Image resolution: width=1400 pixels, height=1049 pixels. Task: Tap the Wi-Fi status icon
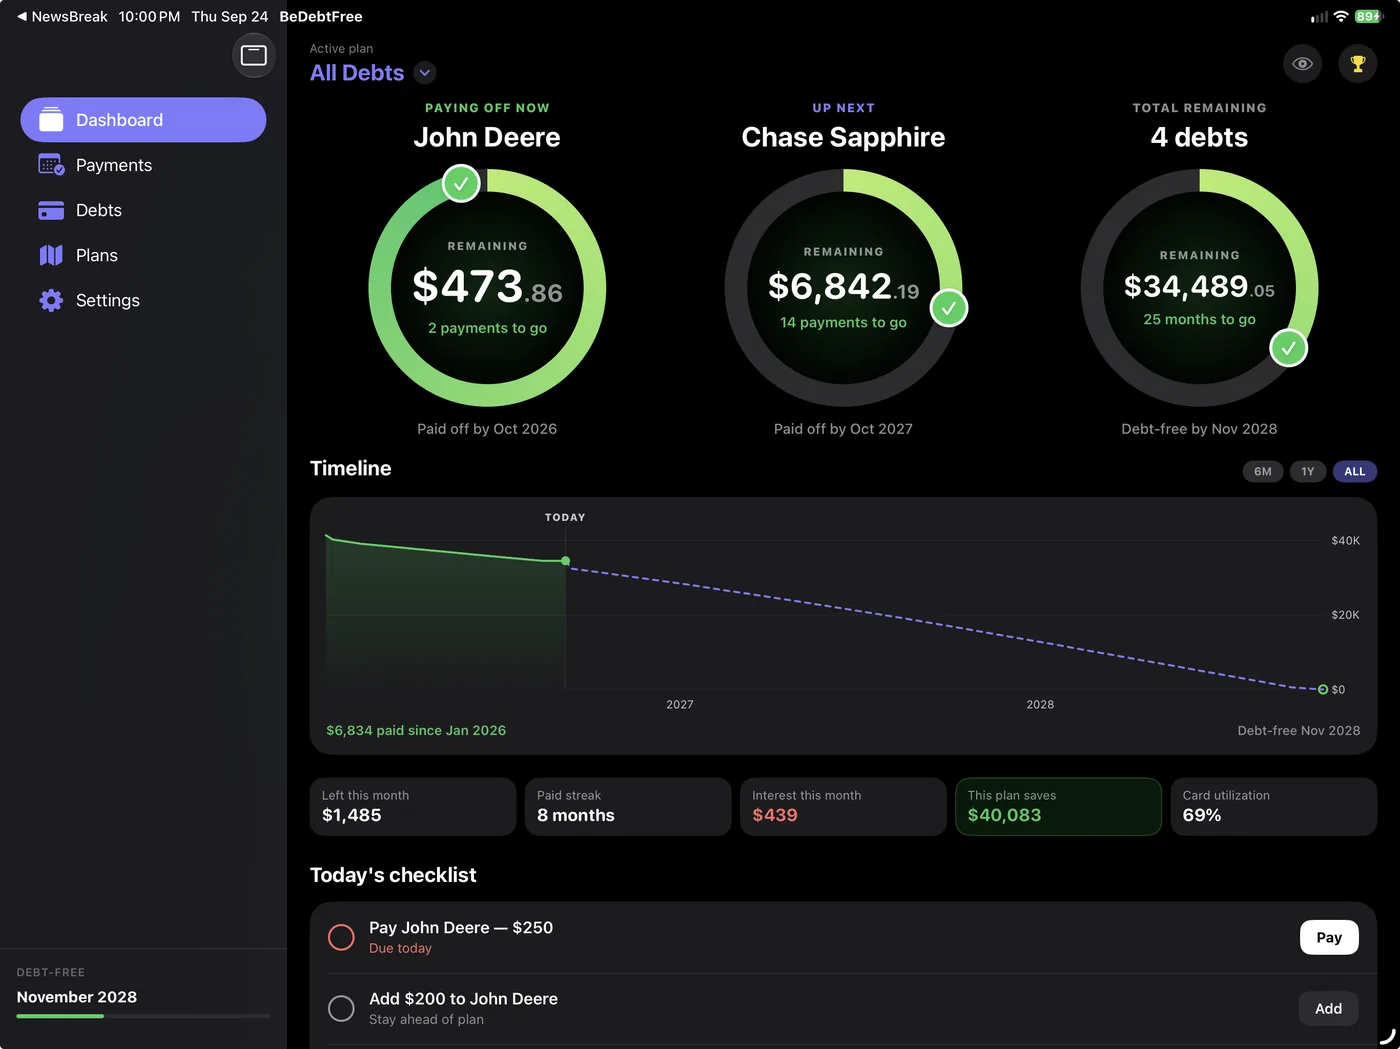pos(1341,16)
